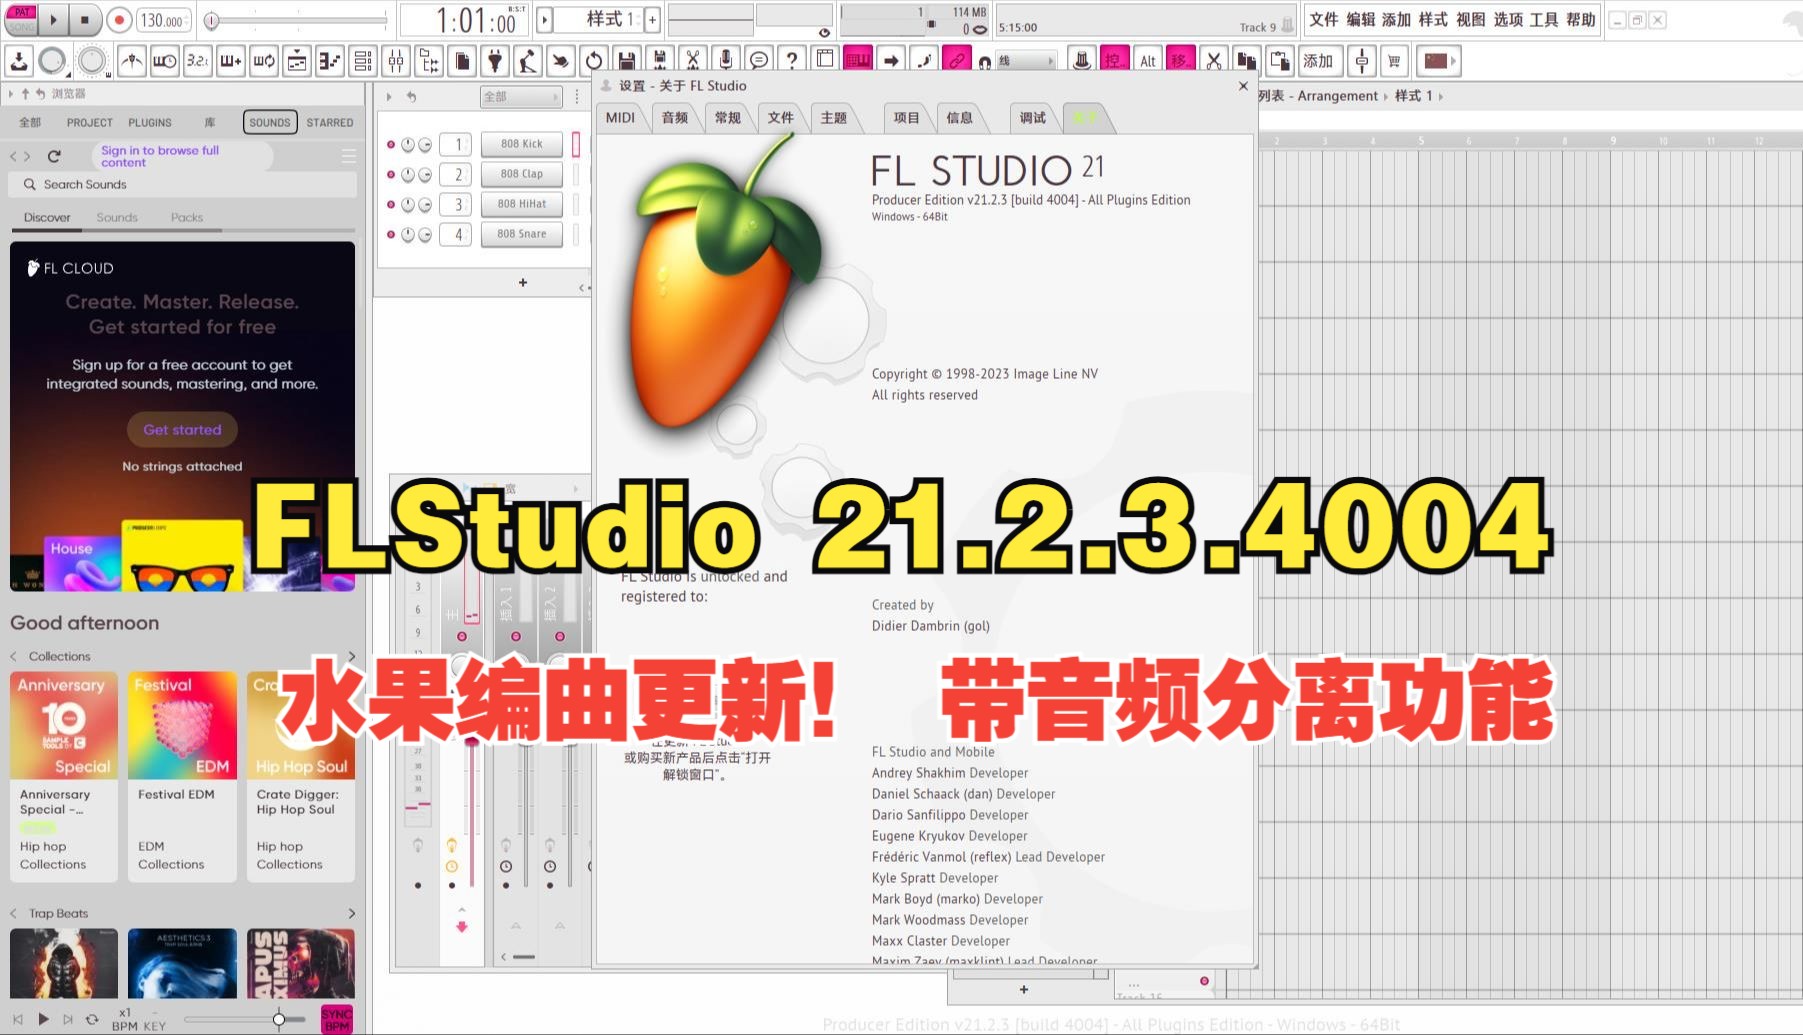
Task: Click the 添加 button in toolbar
Action: [x=1318, y=61]
